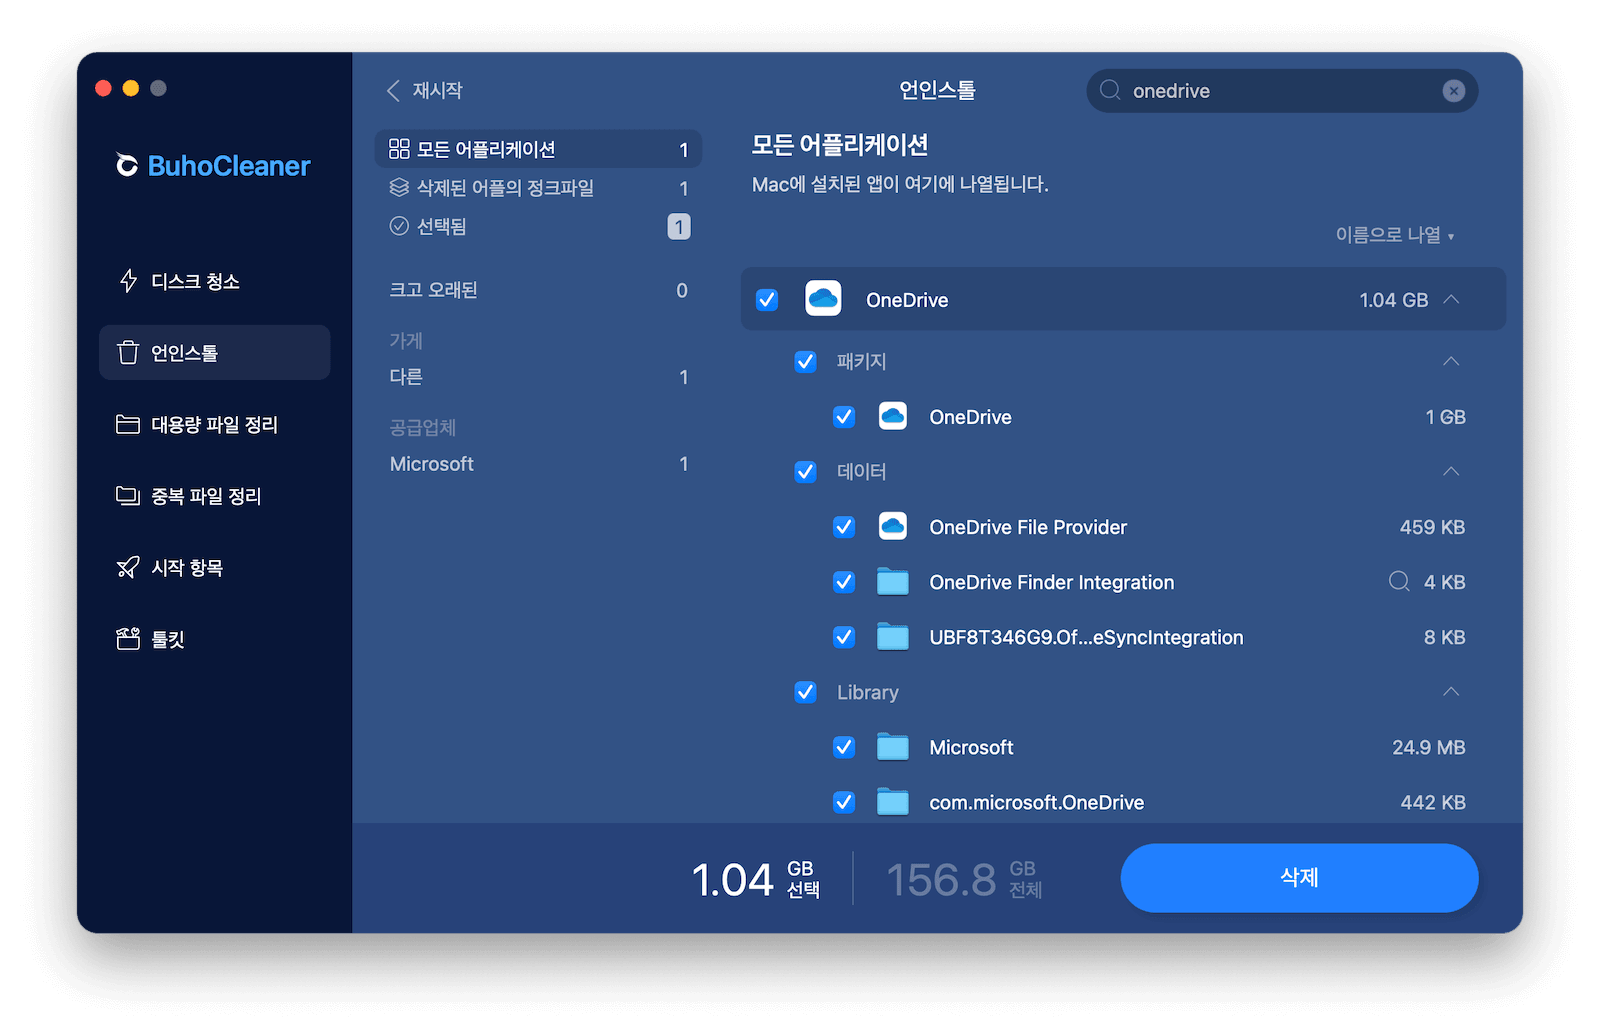The image size is (1600, 1035).
Task: Click the BuhoCleaner logo icon
Action: click(127, 165)
